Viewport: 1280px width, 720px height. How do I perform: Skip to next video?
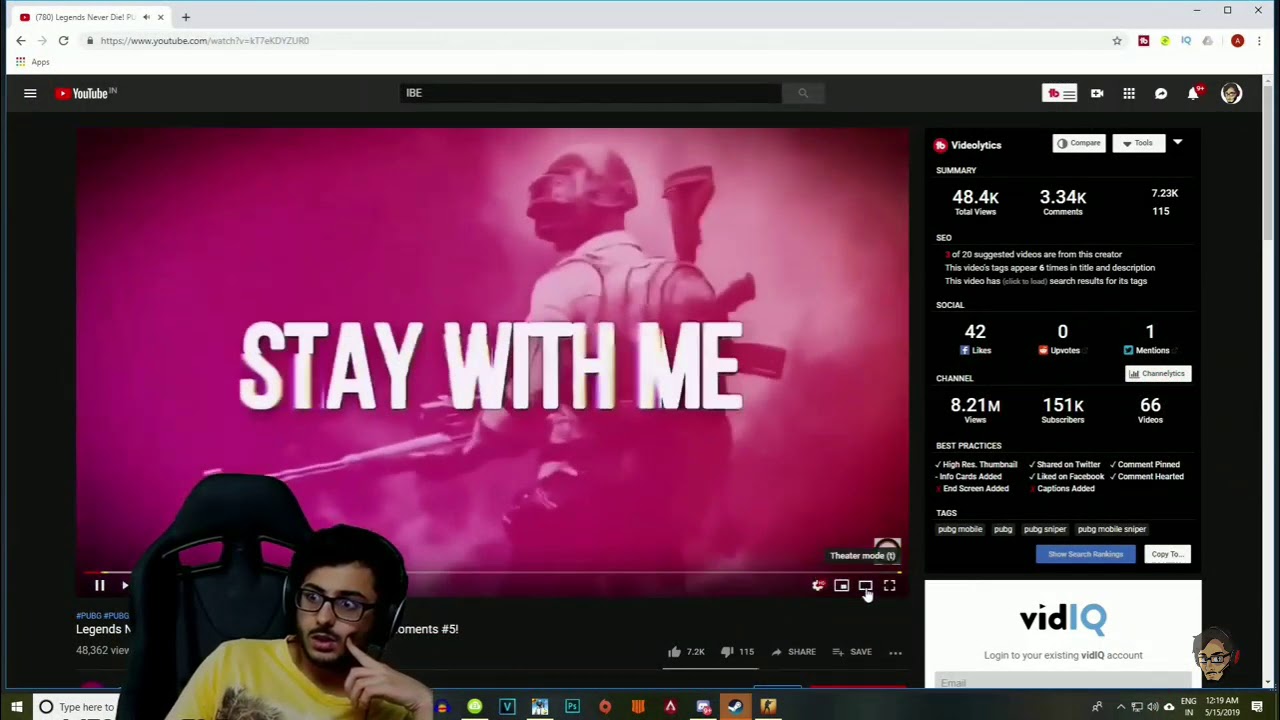pos(125,585)
